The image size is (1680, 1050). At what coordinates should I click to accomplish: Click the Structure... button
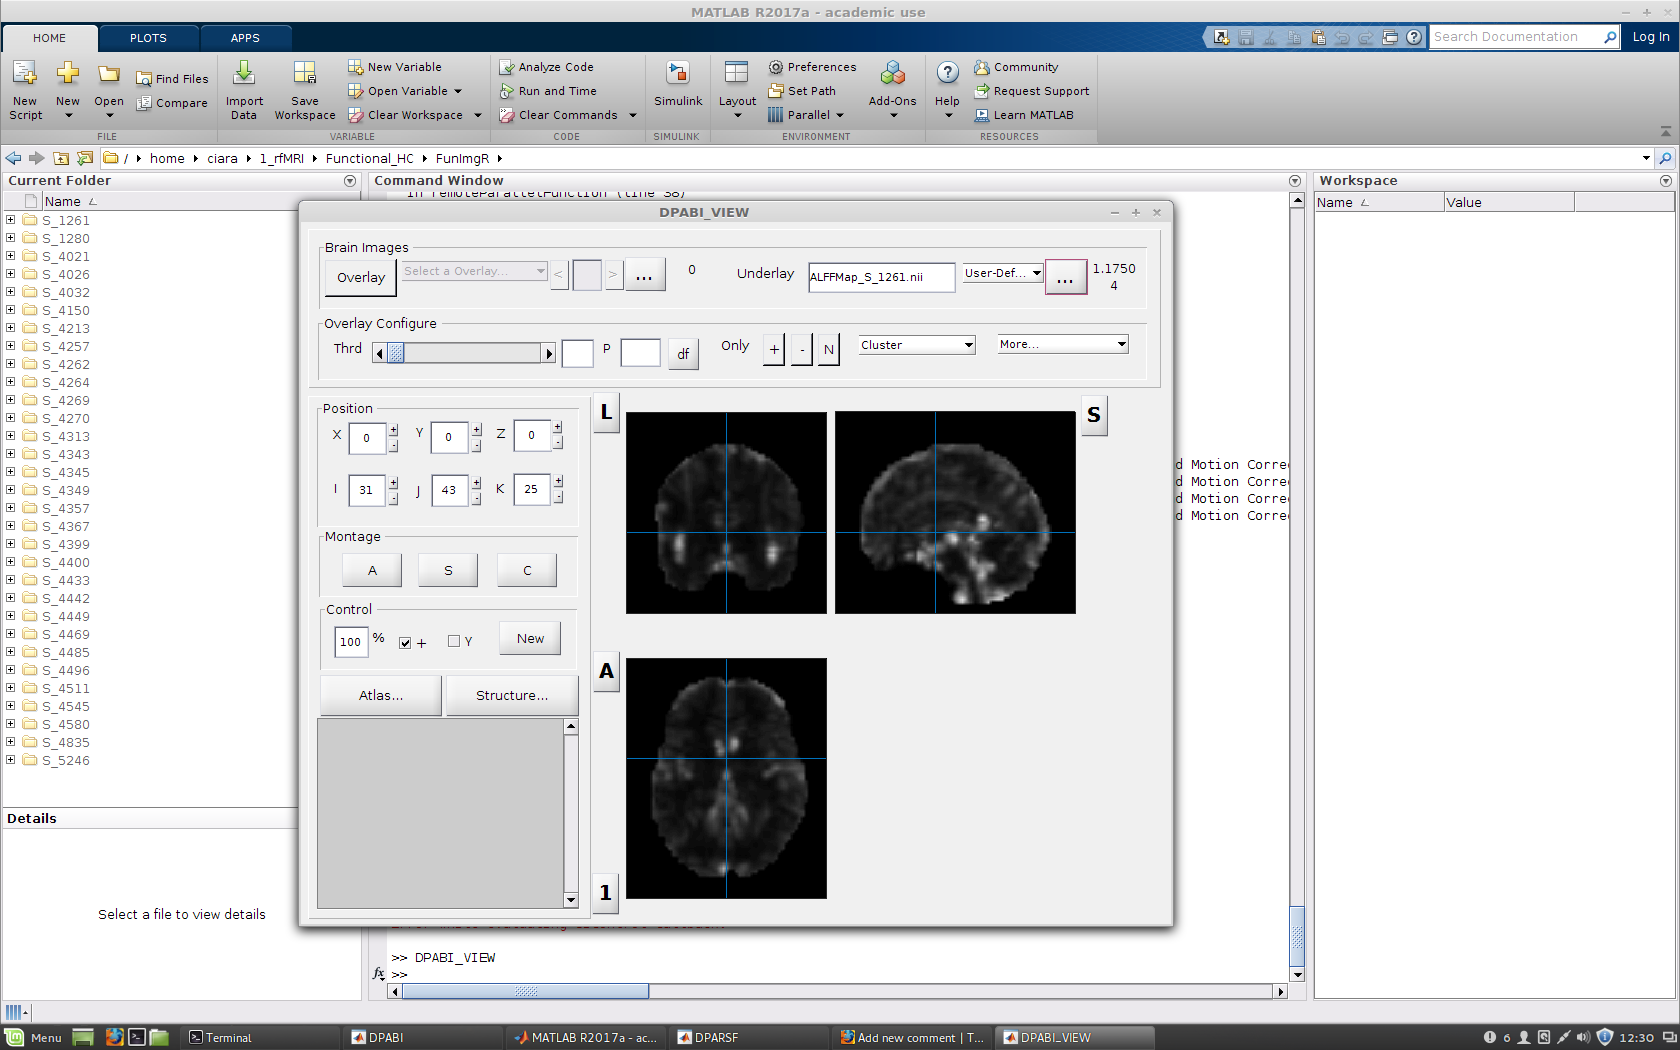pos(512,696)
